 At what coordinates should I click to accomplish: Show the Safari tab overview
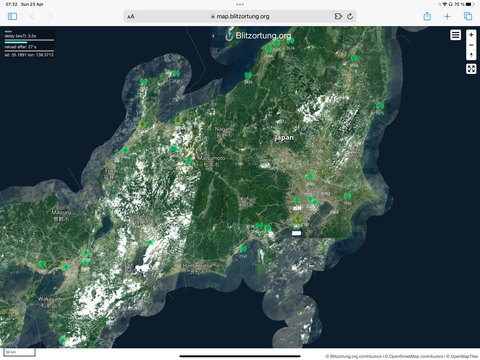[468, 16]
